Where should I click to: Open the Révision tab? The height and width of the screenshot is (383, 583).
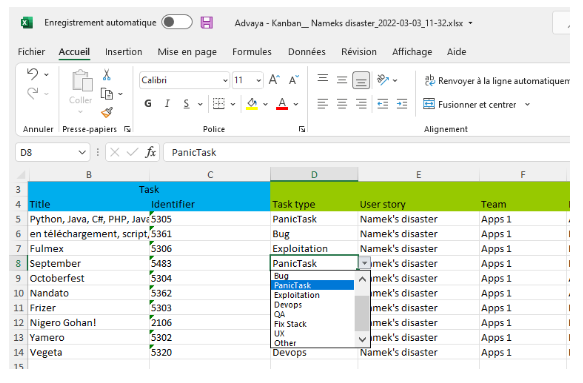359,52
